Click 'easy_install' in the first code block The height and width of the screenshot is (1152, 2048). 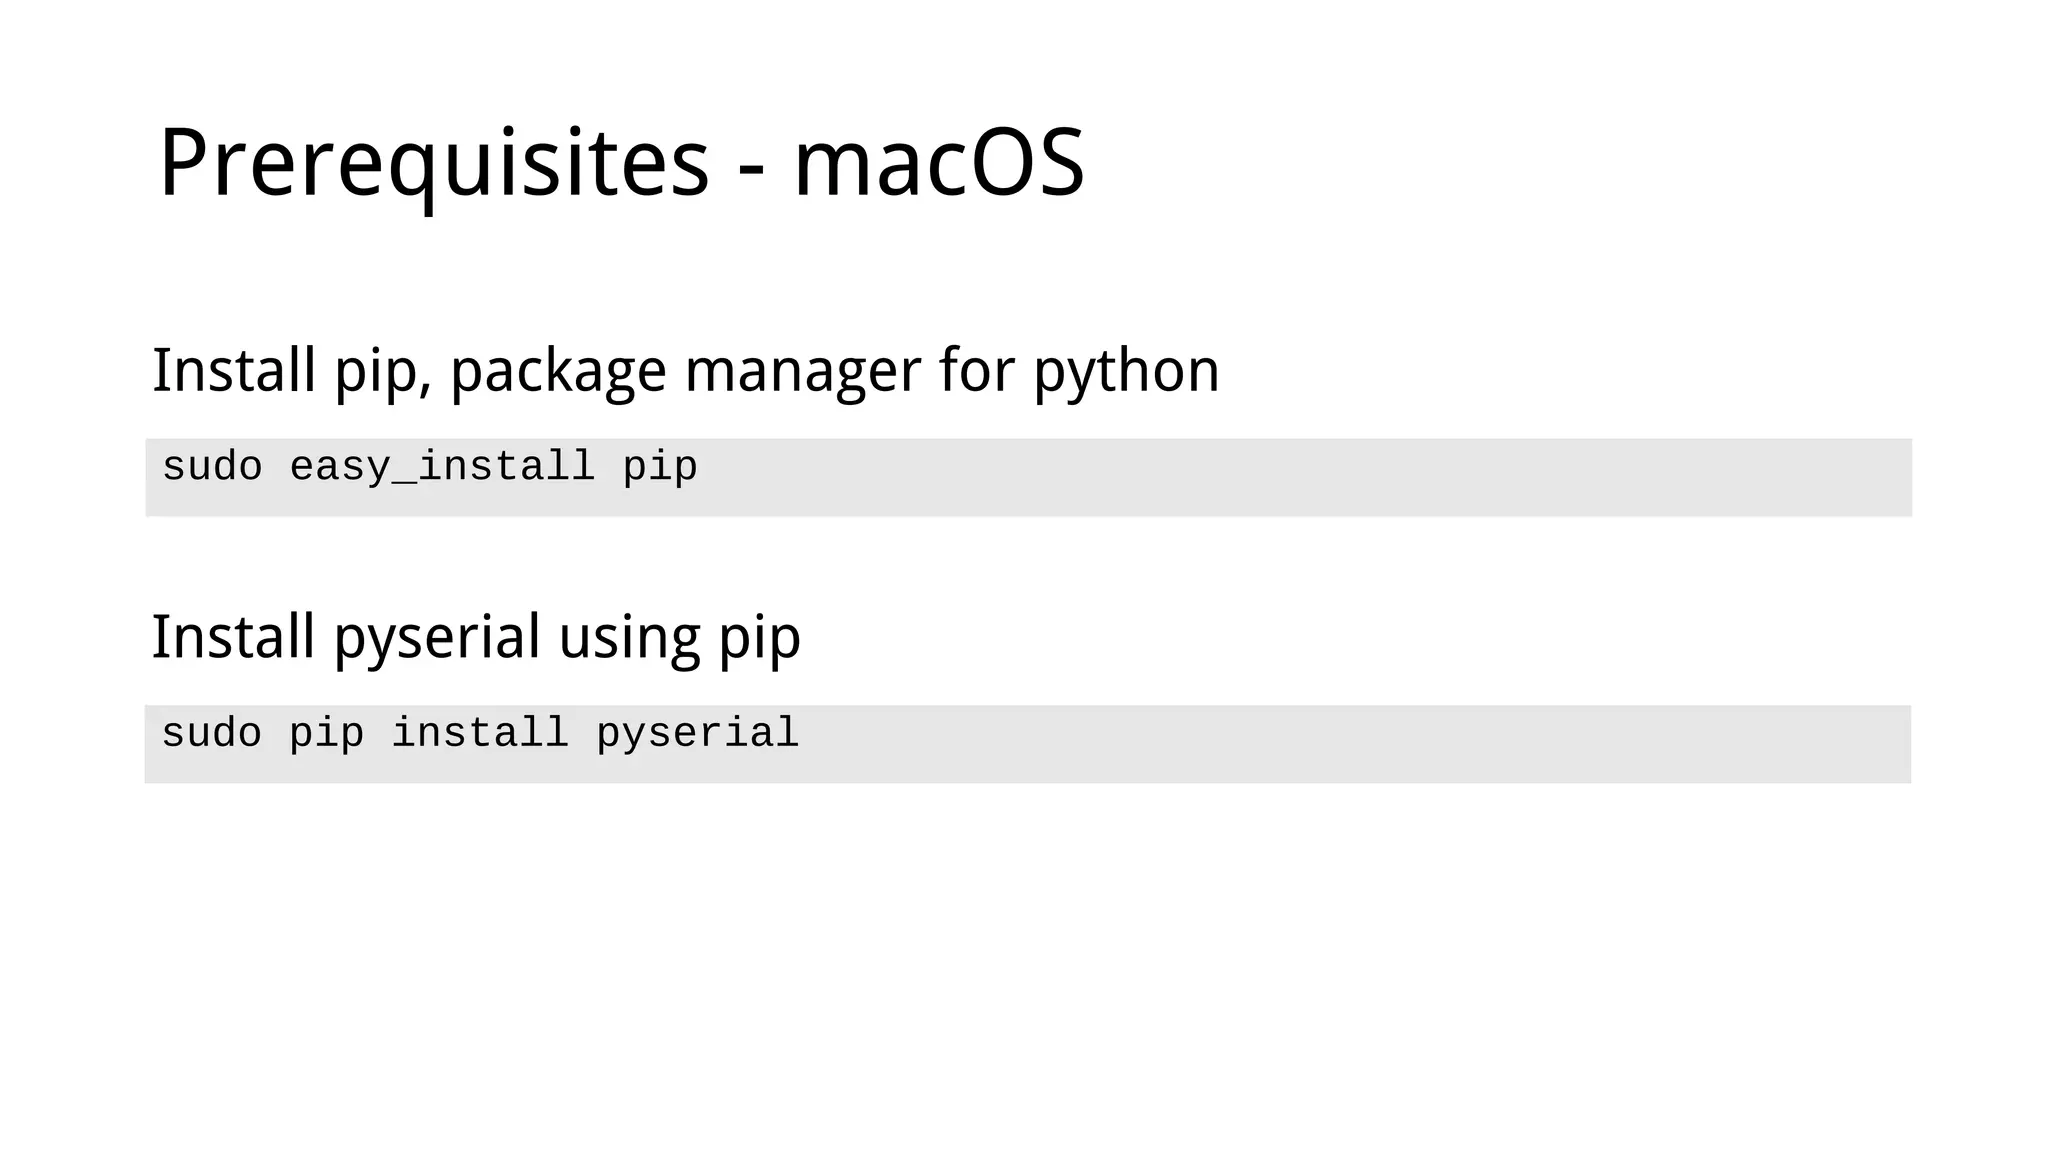coord(442,467)
